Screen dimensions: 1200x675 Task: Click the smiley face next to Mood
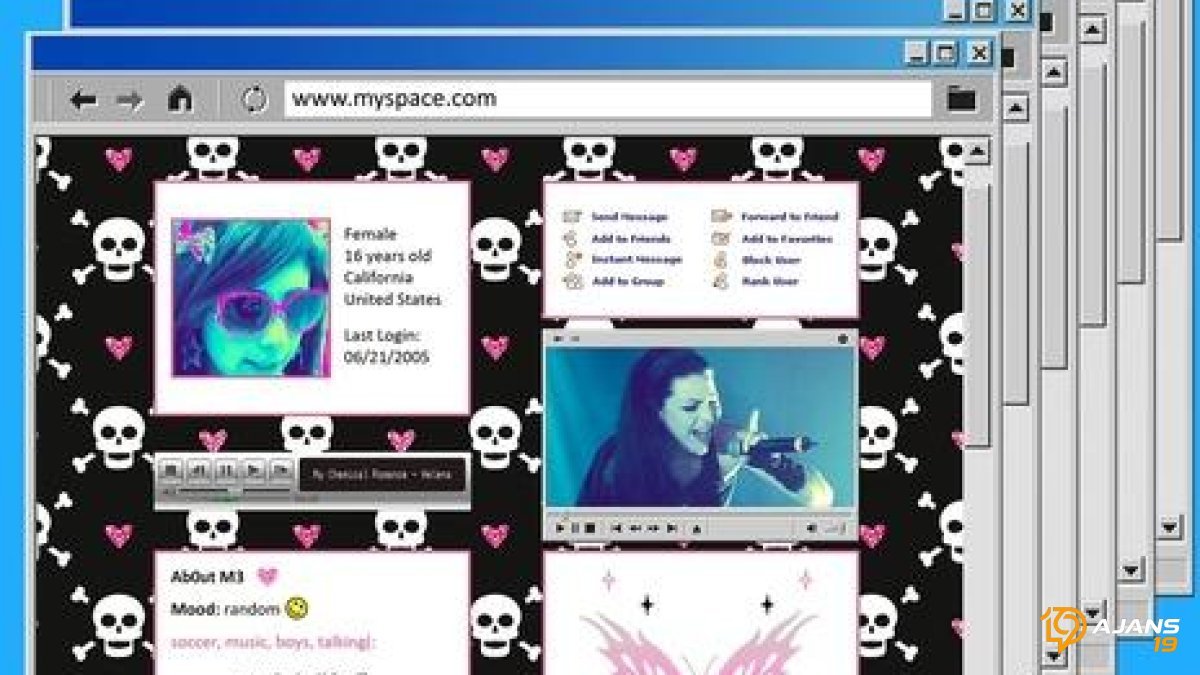click(x=296, y=607)
